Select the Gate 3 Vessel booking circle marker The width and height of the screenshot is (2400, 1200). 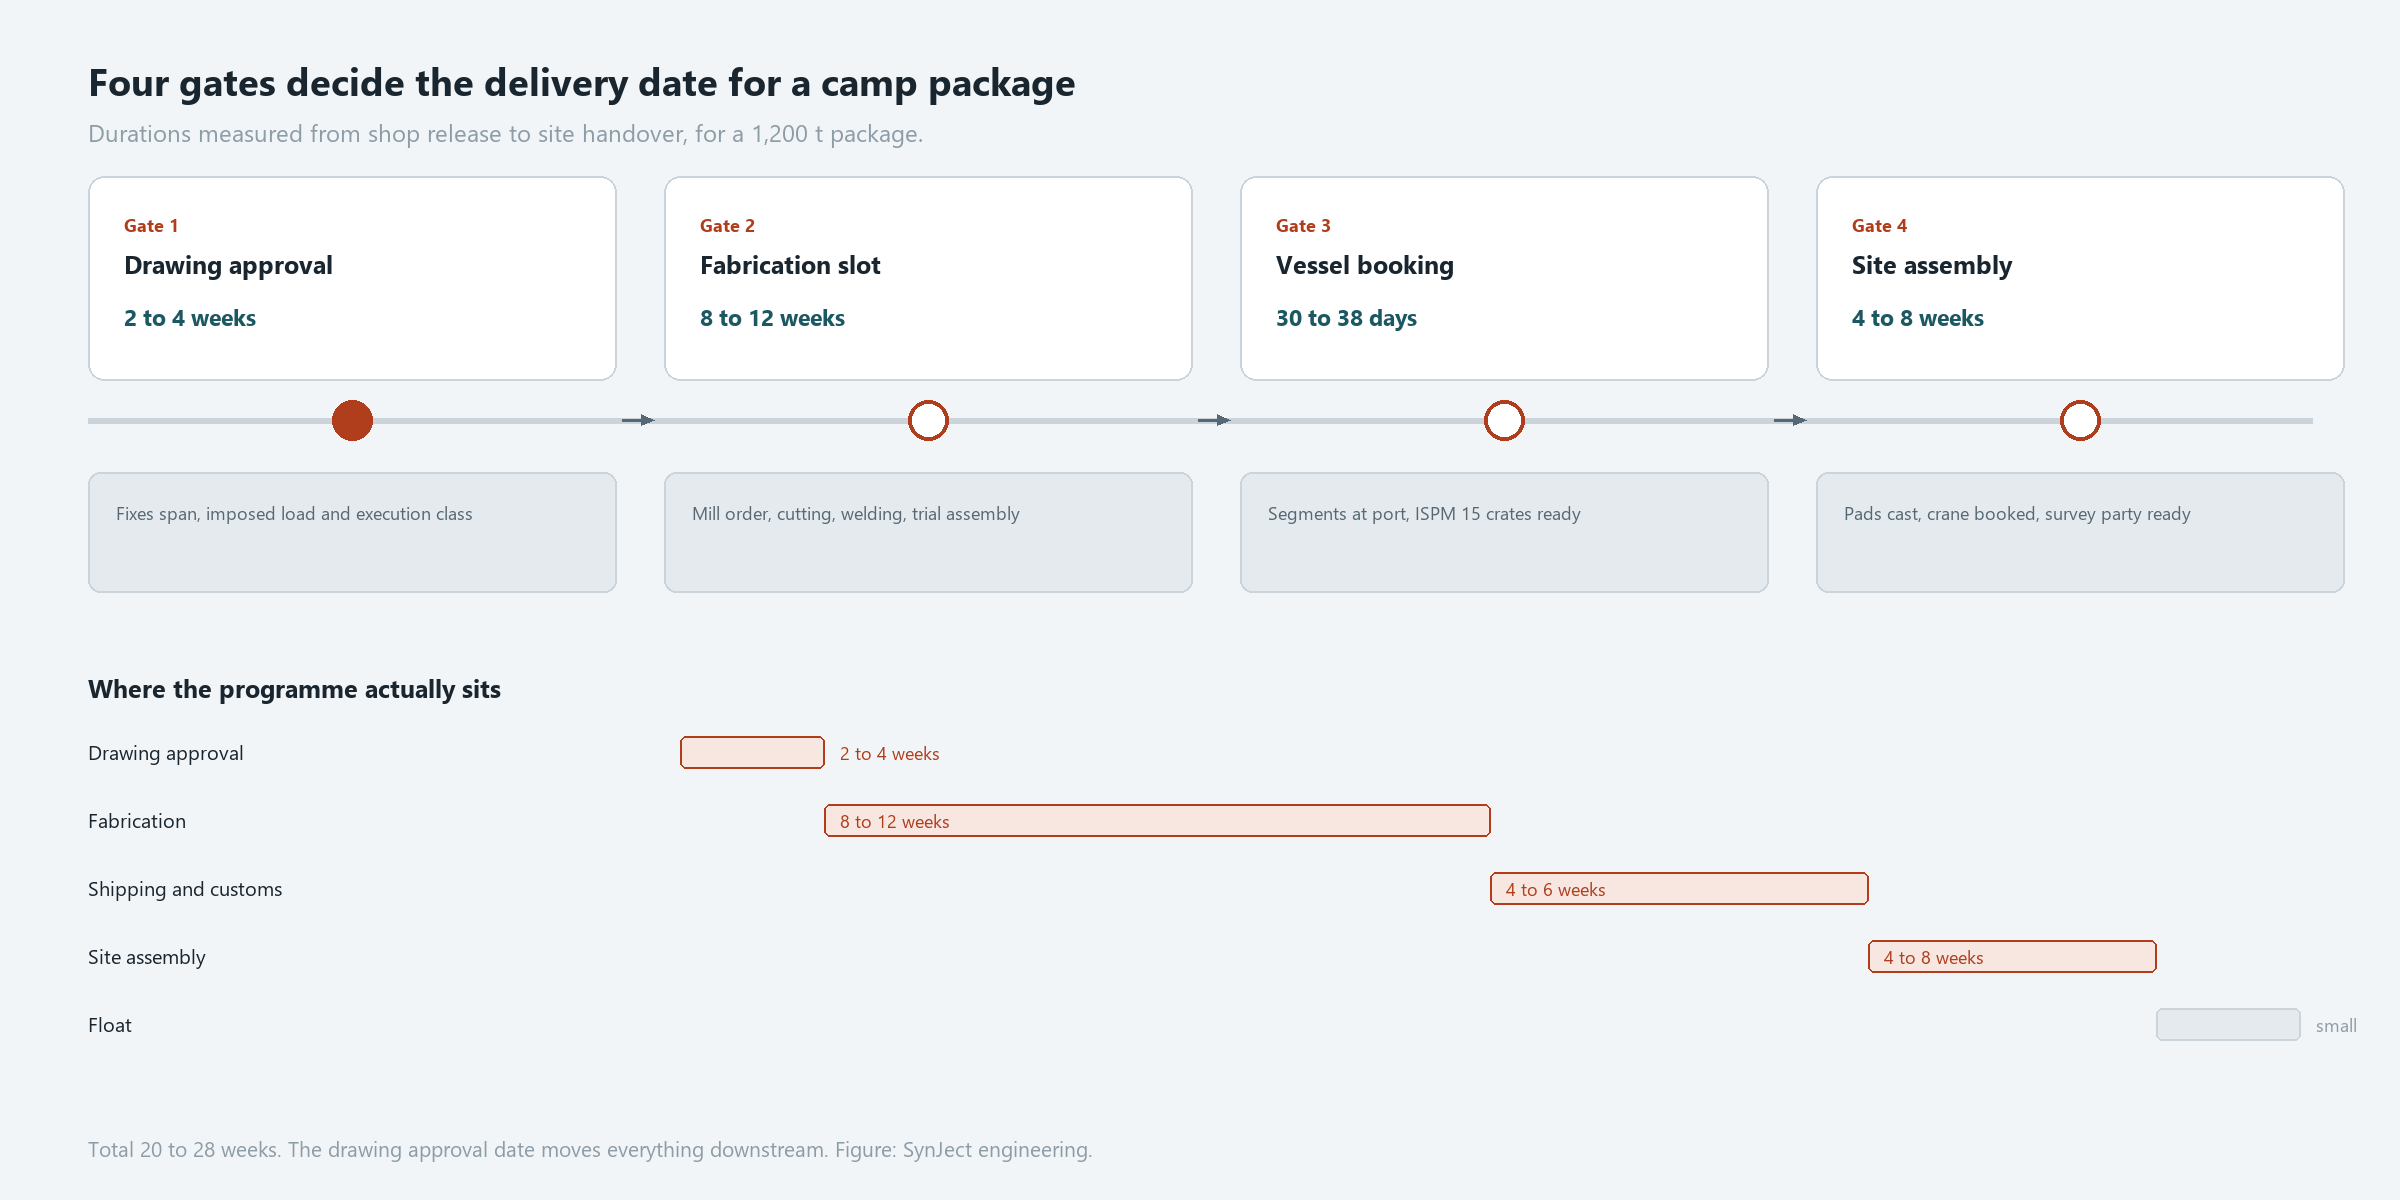click(x=1504, y=420)
